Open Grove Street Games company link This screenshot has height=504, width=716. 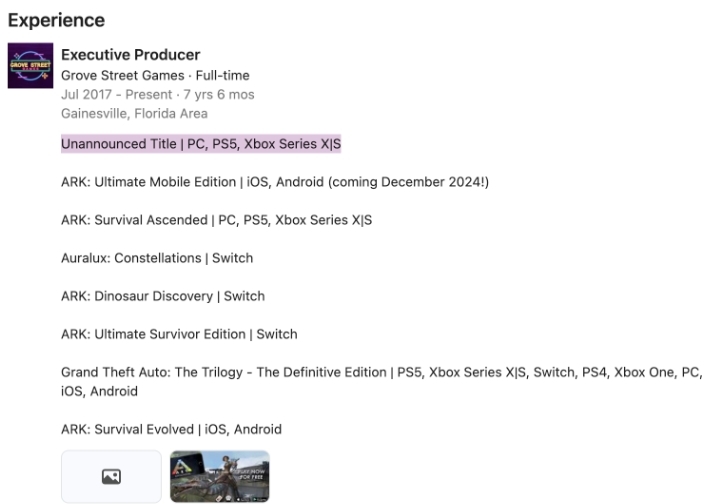[123, 75]
